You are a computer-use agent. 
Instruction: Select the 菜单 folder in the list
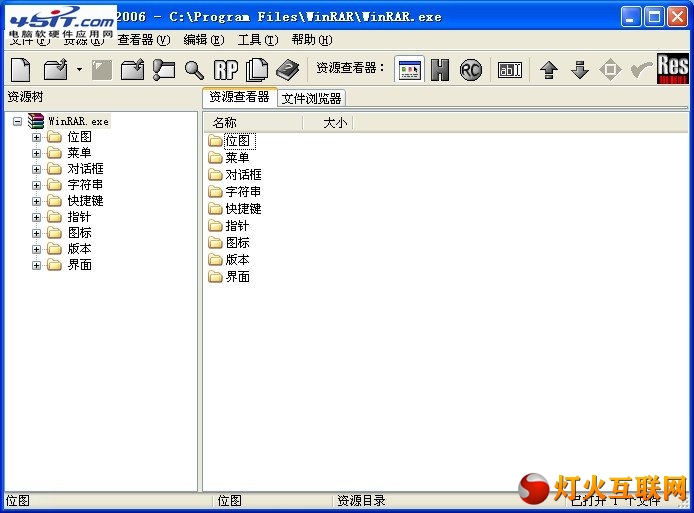tap(229, 158)
